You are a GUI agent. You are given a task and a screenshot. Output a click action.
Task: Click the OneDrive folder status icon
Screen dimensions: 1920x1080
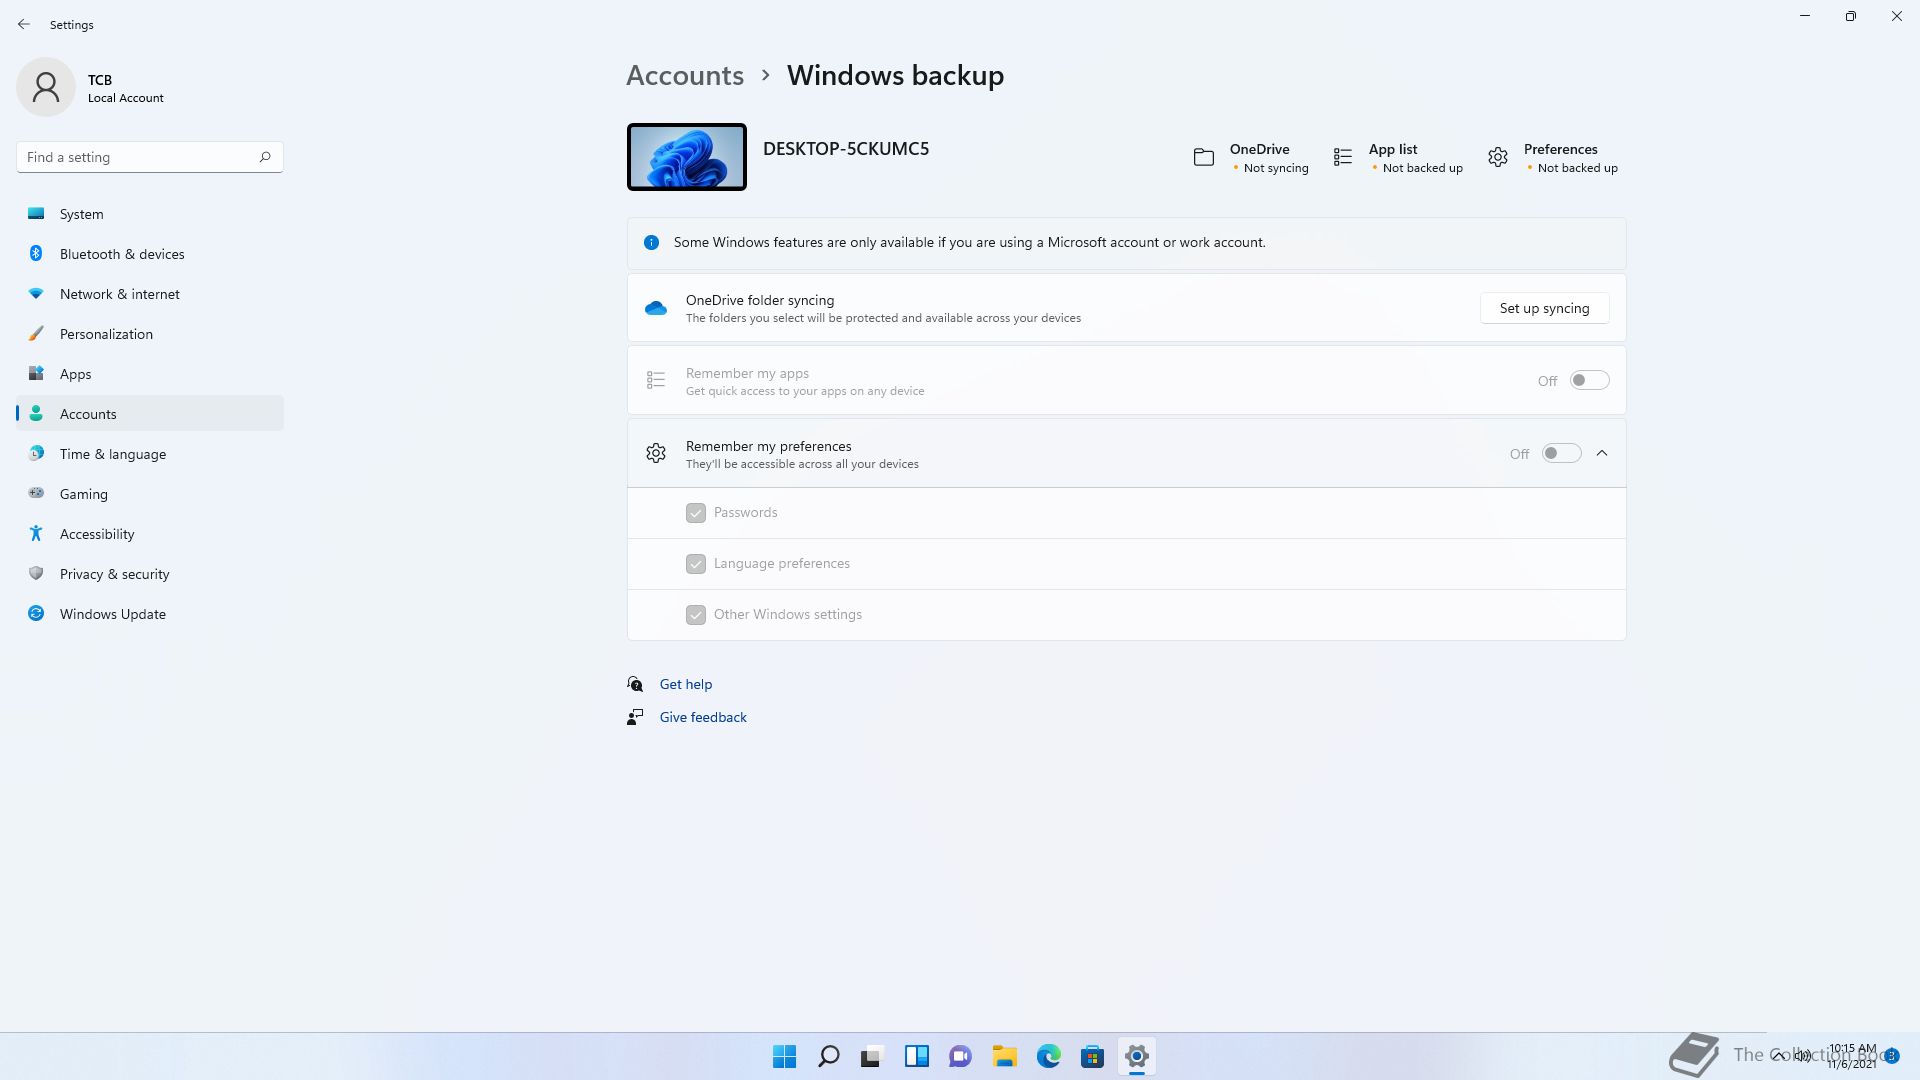1204,158
